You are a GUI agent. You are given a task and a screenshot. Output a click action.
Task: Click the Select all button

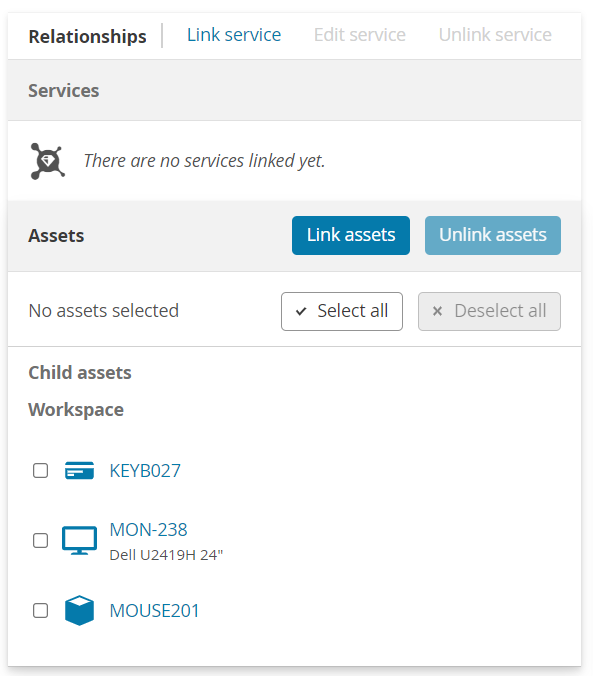pos(342,311)
